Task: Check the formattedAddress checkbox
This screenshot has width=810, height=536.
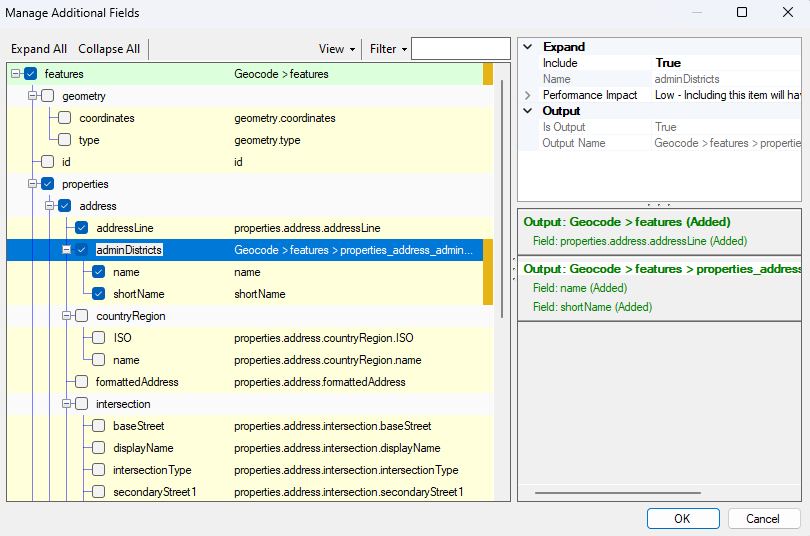Action: point(82,382)
